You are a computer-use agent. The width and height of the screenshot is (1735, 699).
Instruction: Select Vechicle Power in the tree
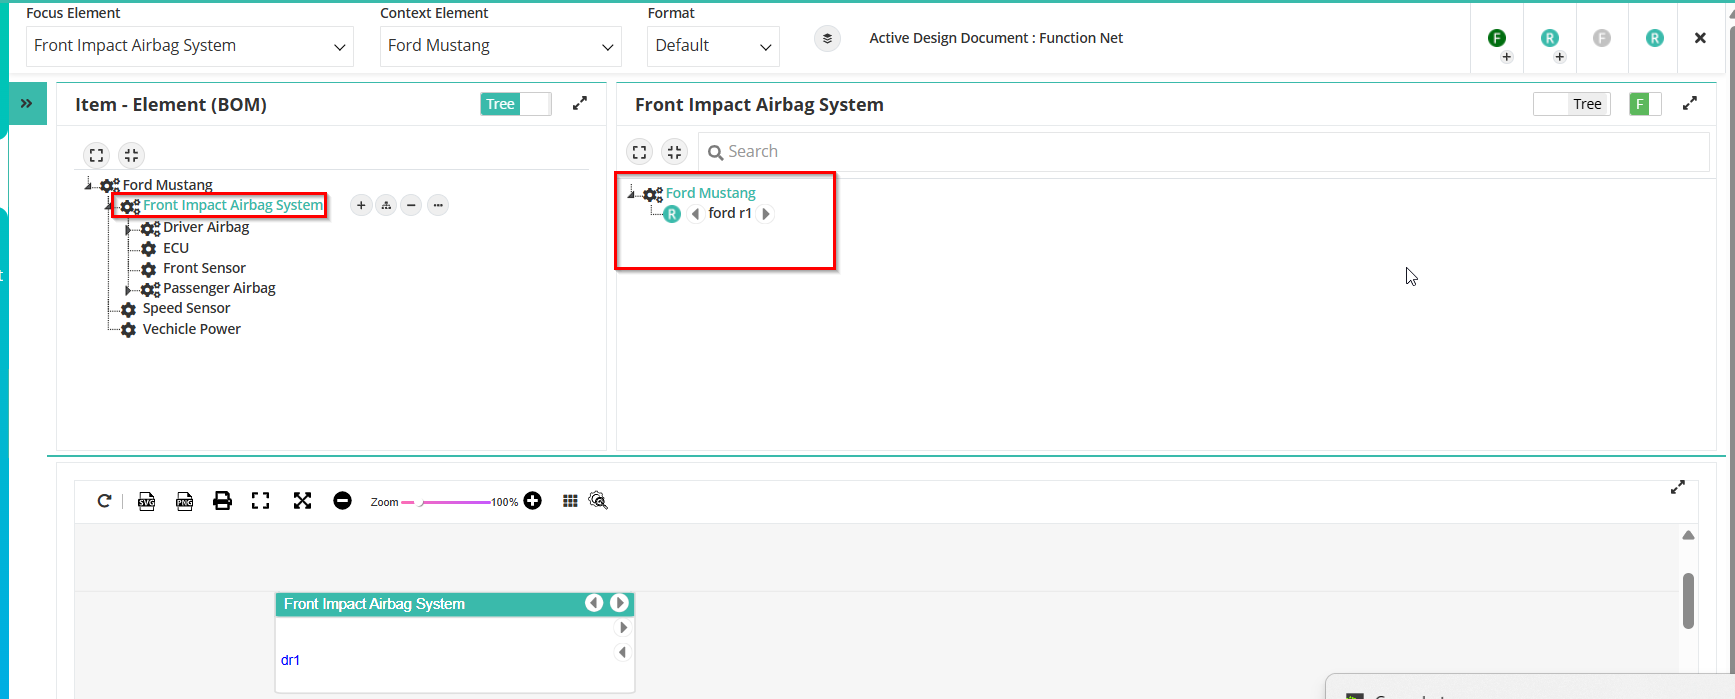(x=191, y=329)
